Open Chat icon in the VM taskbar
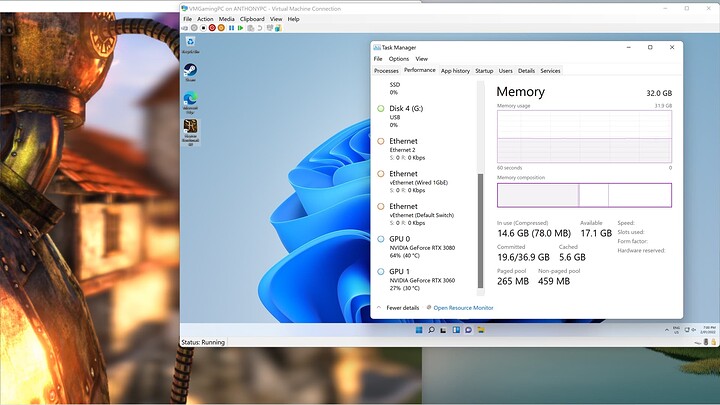 click(x=468, y=330)
